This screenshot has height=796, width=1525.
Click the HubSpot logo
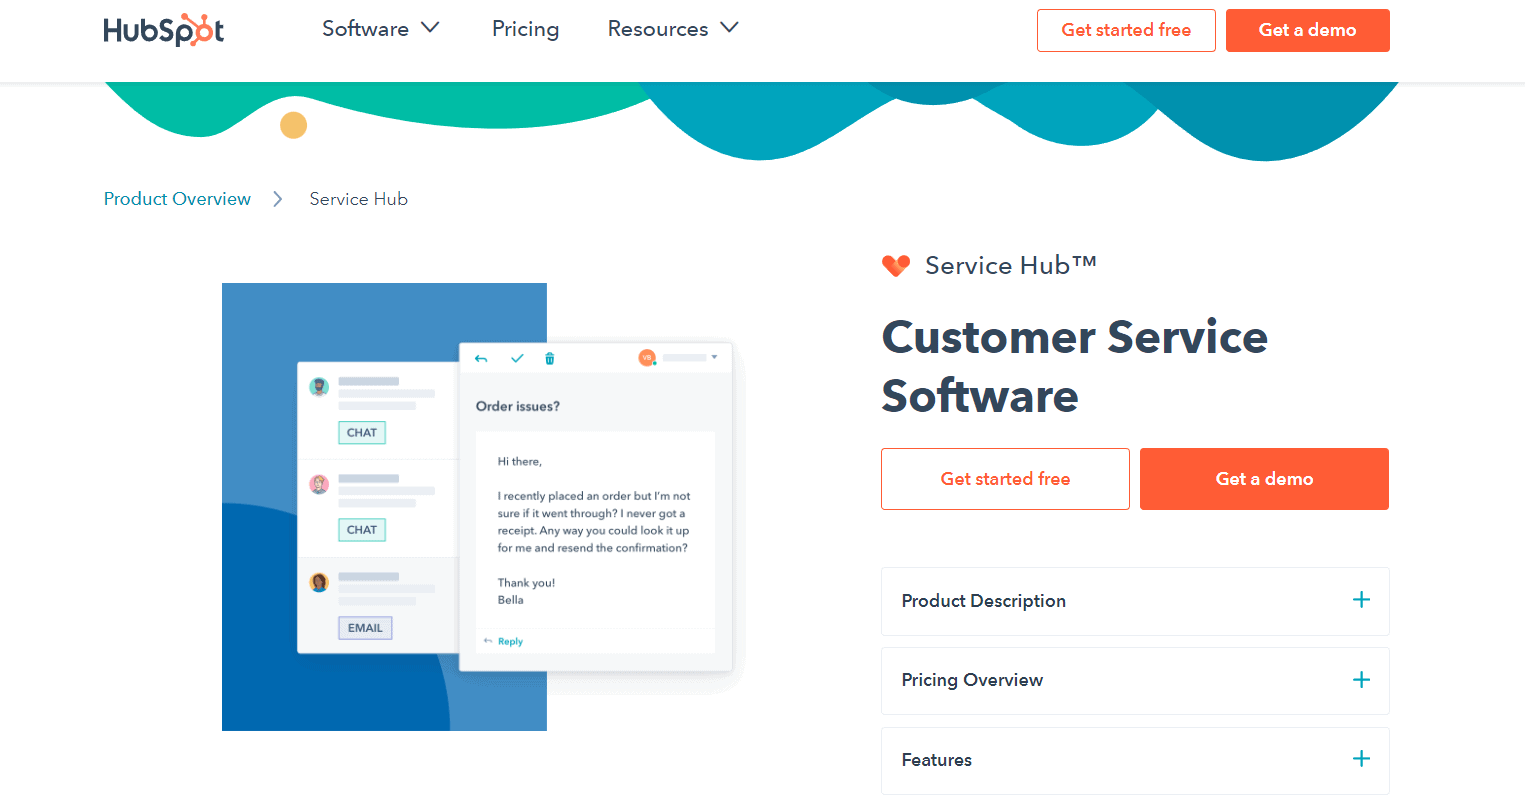click(x=164, y=30)
